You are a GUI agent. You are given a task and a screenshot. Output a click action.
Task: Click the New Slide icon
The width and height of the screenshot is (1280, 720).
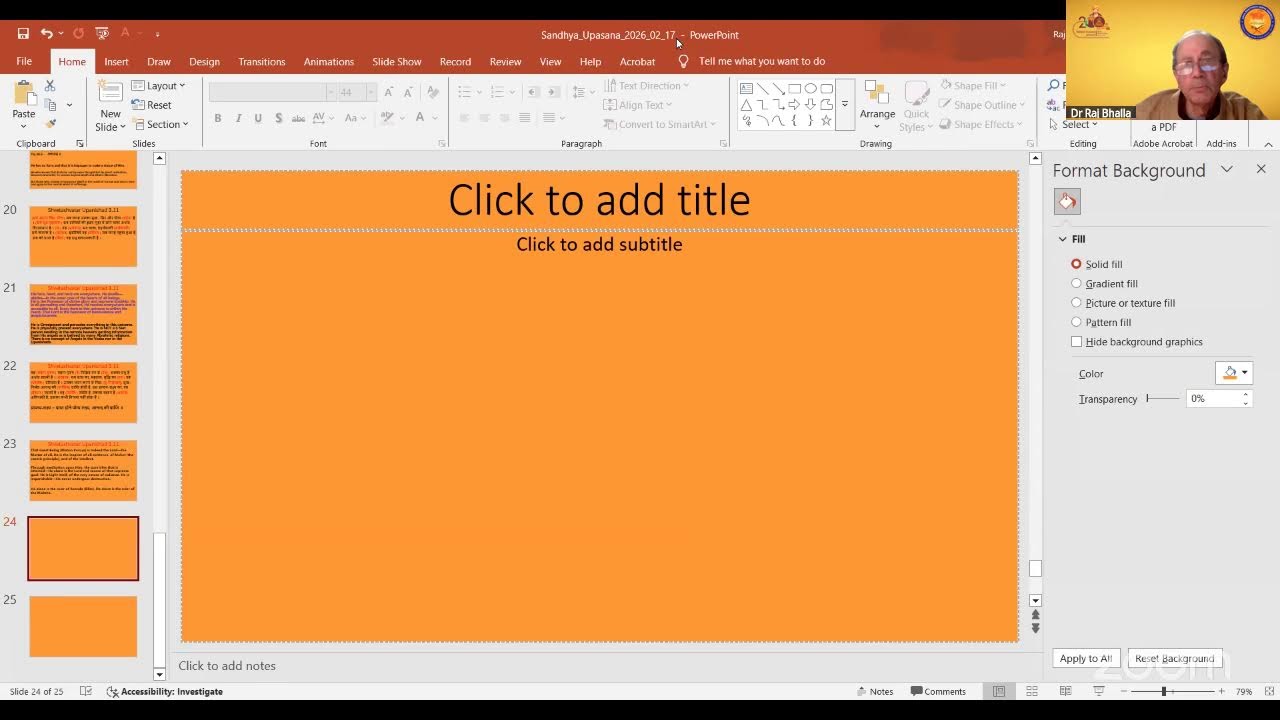110,93
